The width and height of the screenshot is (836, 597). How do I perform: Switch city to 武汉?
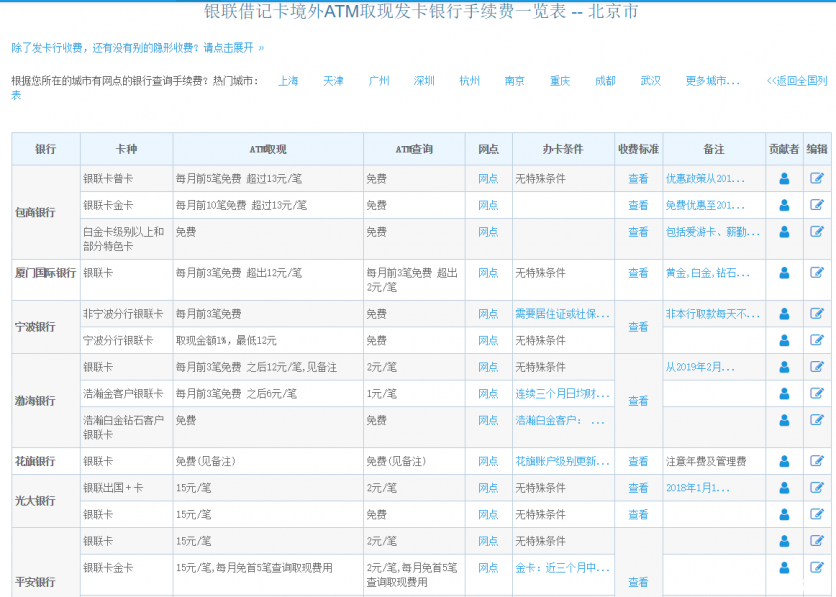[x=650, y=81]
